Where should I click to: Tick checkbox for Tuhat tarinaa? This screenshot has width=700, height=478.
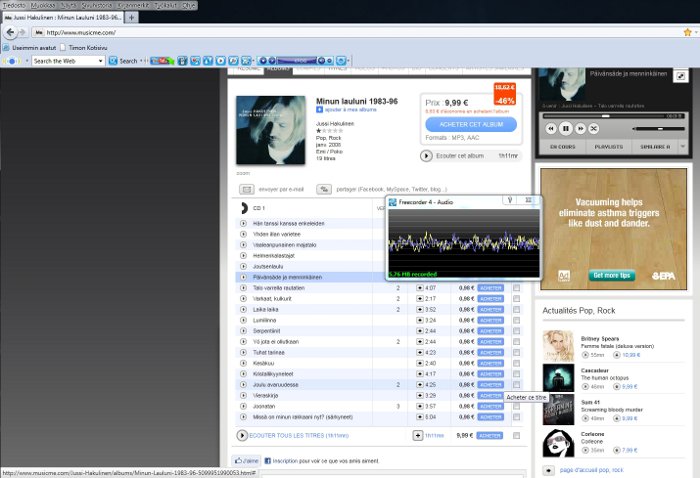517,352
